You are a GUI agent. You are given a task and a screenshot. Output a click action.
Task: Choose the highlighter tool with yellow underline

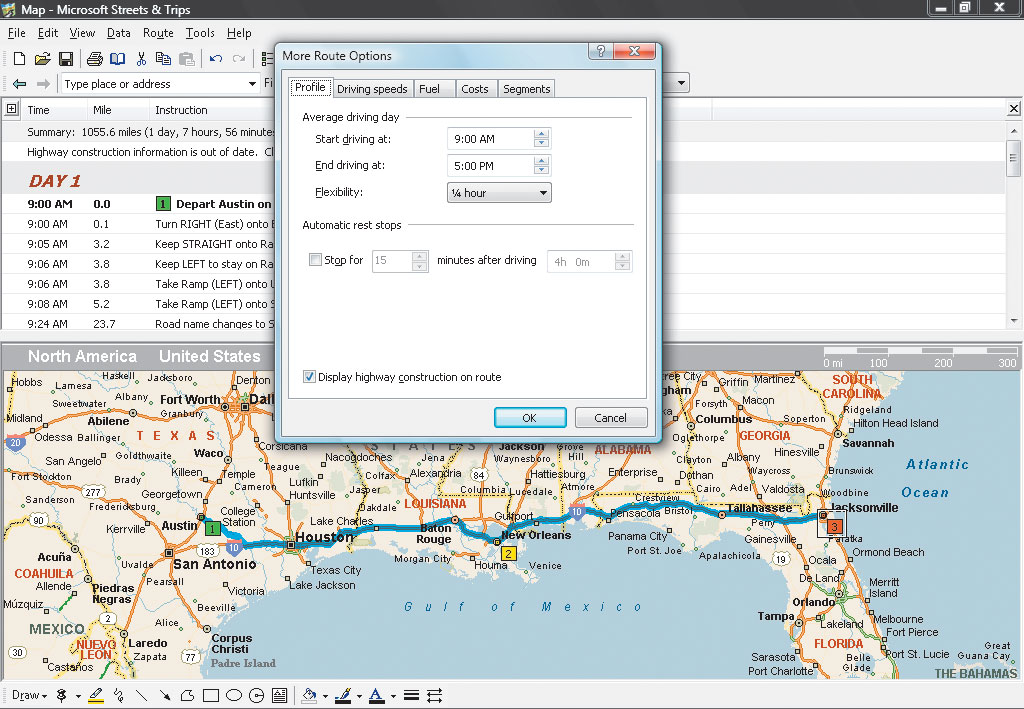tap(96, 695)
